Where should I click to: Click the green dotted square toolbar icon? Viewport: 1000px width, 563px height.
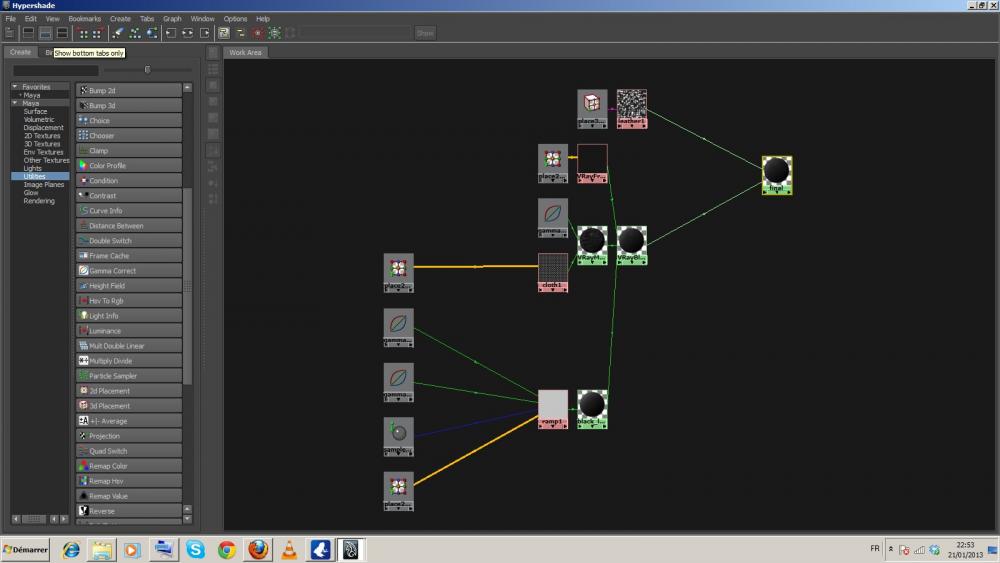(x=274, y=33)
